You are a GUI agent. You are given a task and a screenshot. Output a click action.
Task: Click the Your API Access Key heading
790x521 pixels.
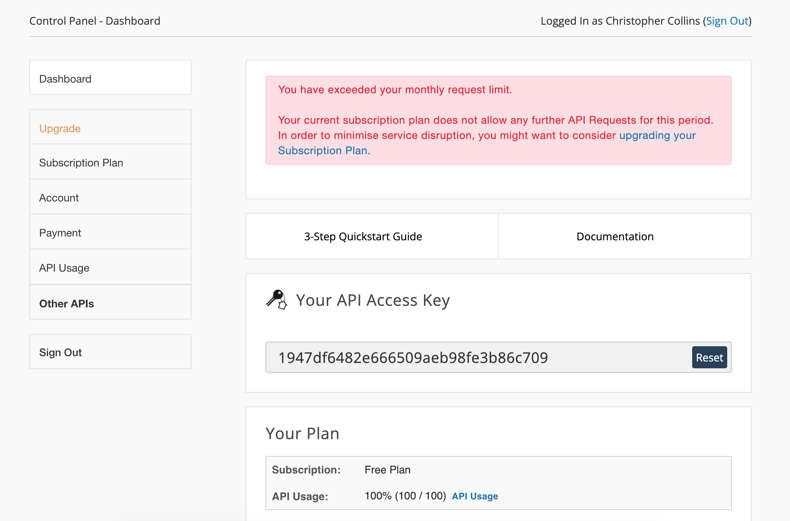(372, 300)
